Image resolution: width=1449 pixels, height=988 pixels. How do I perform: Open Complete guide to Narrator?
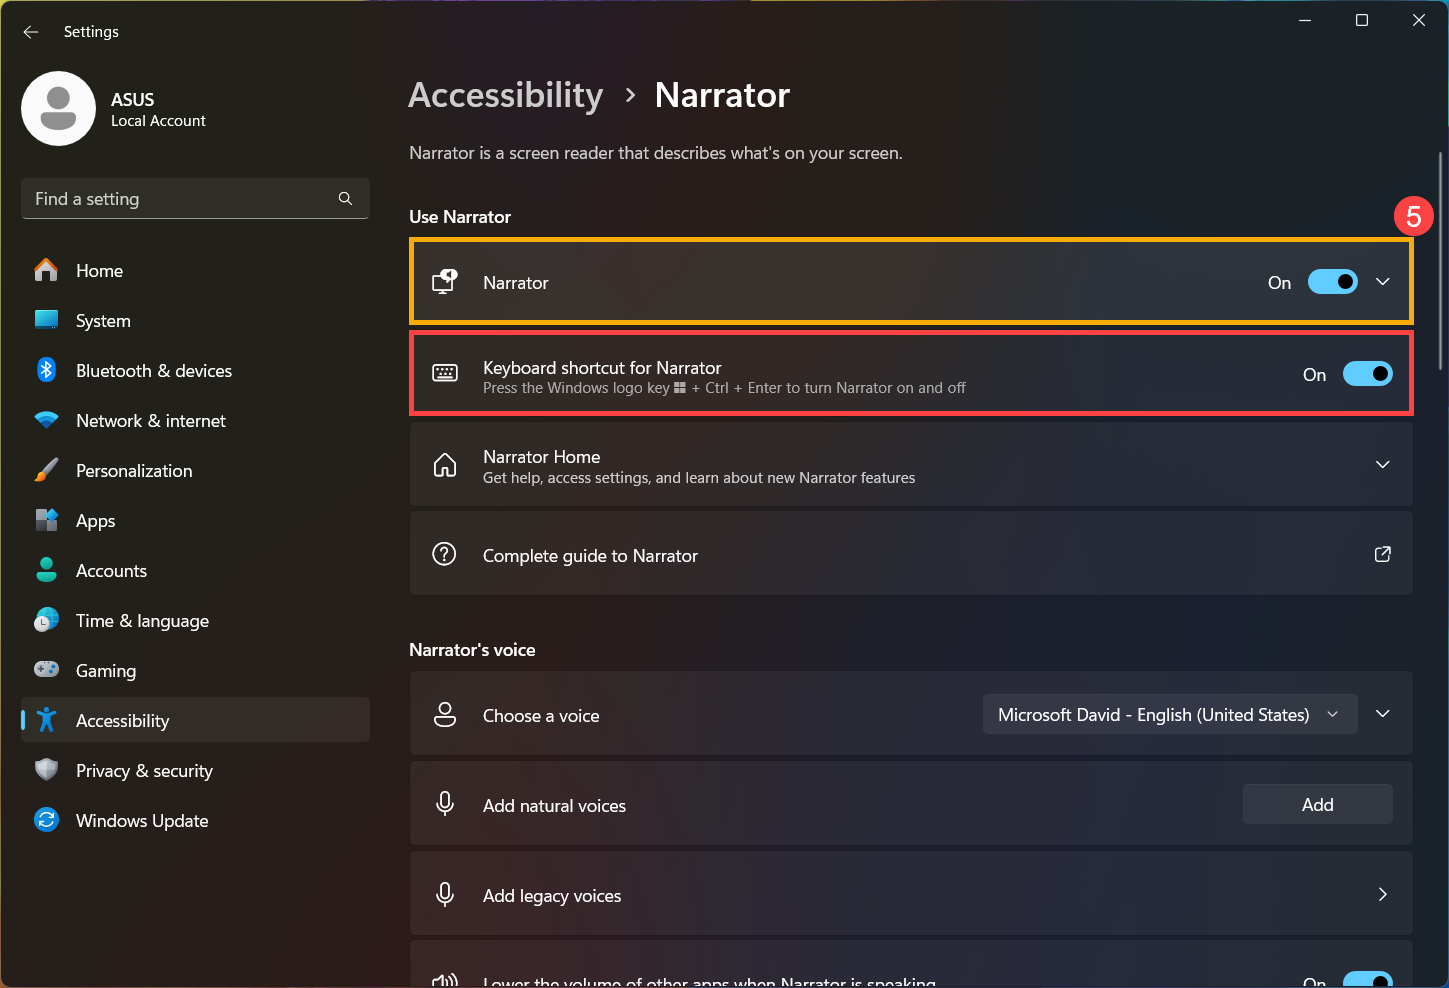[911, 554]
